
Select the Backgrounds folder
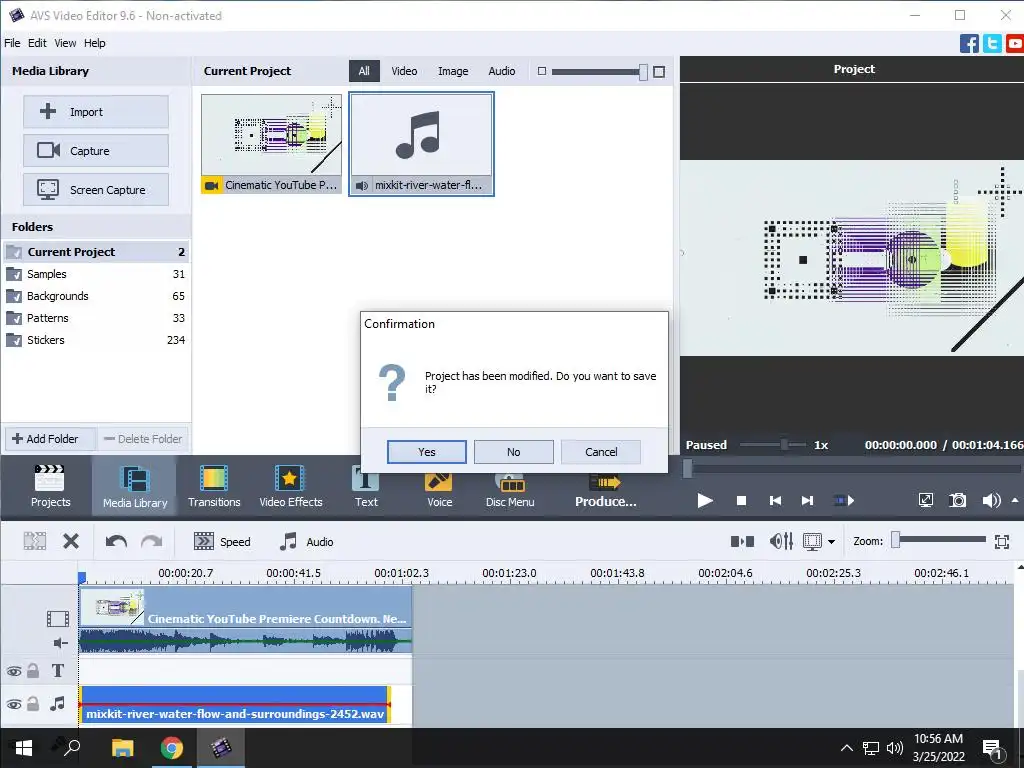[x=96, y=296]
